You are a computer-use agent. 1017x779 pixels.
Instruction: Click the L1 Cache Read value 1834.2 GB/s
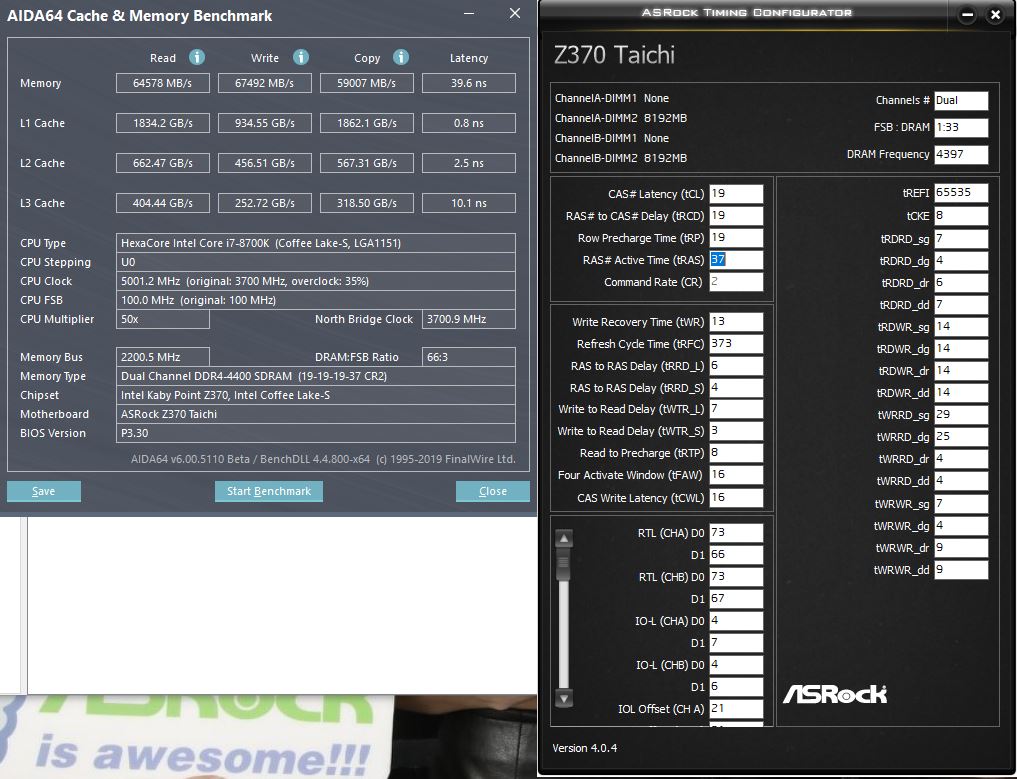click(163, 123)
